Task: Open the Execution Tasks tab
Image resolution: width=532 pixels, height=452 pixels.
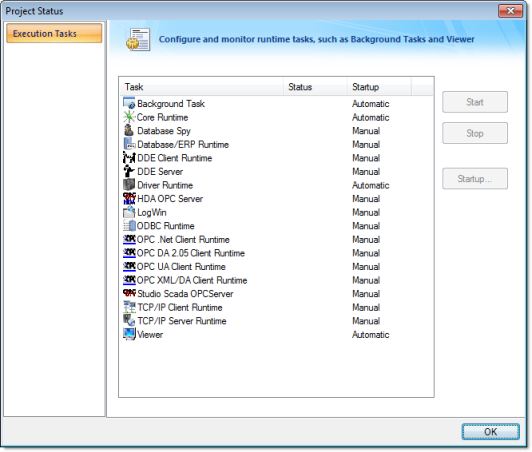Action: [x=54, y=33]
